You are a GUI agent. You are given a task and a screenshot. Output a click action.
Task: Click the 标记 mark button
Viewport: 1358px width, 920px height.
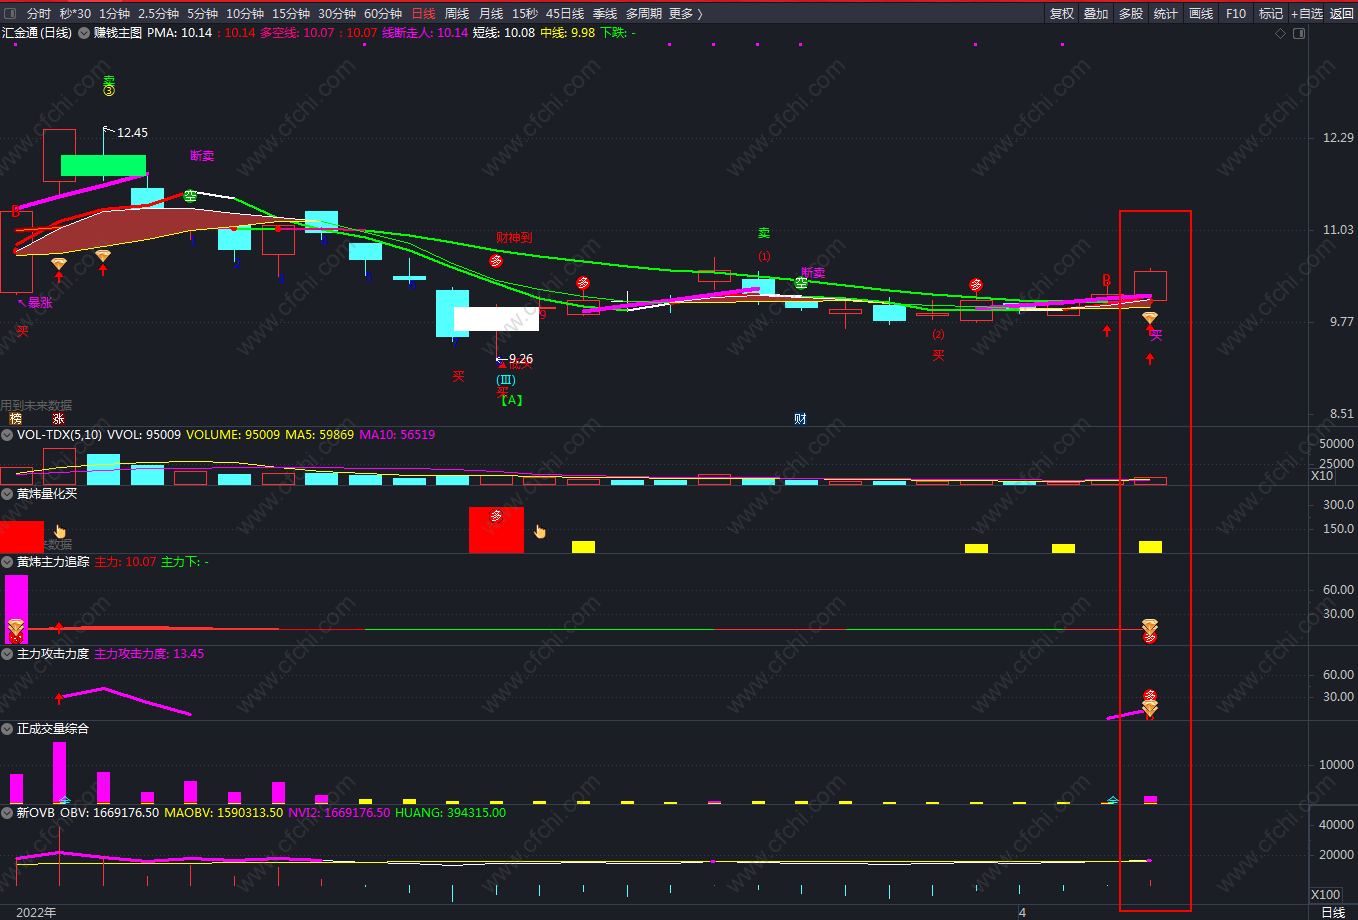click(1271, 13)
